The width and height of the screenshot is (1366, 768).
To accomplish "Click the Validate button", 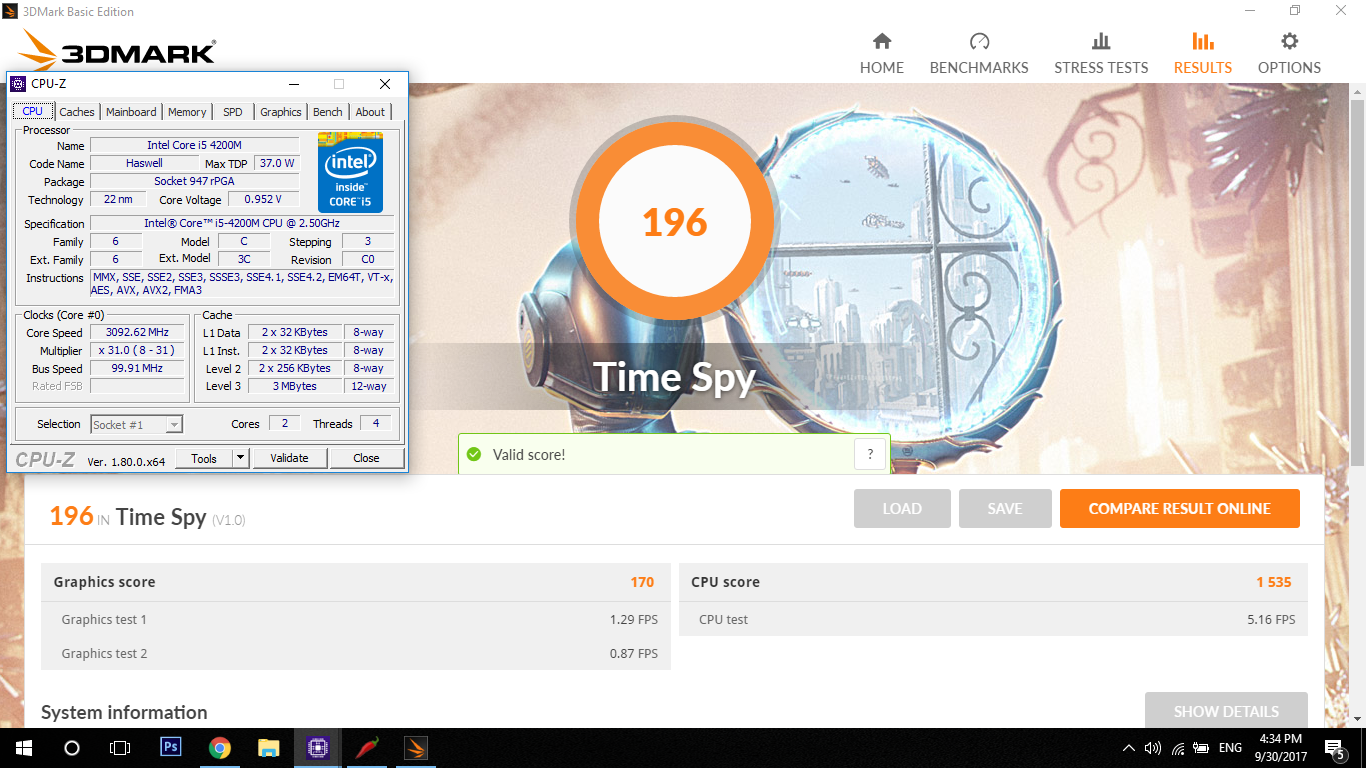I will point(289,458).
